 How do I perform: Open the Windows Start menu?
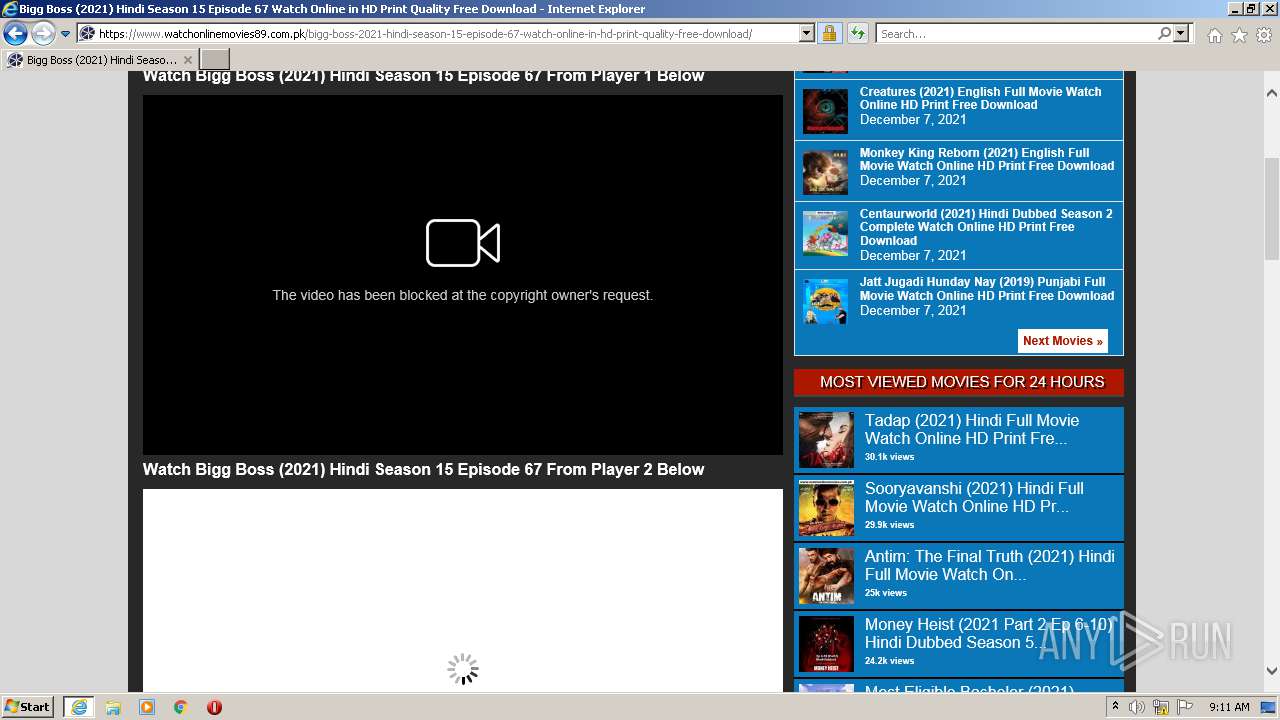pos(27,707)
